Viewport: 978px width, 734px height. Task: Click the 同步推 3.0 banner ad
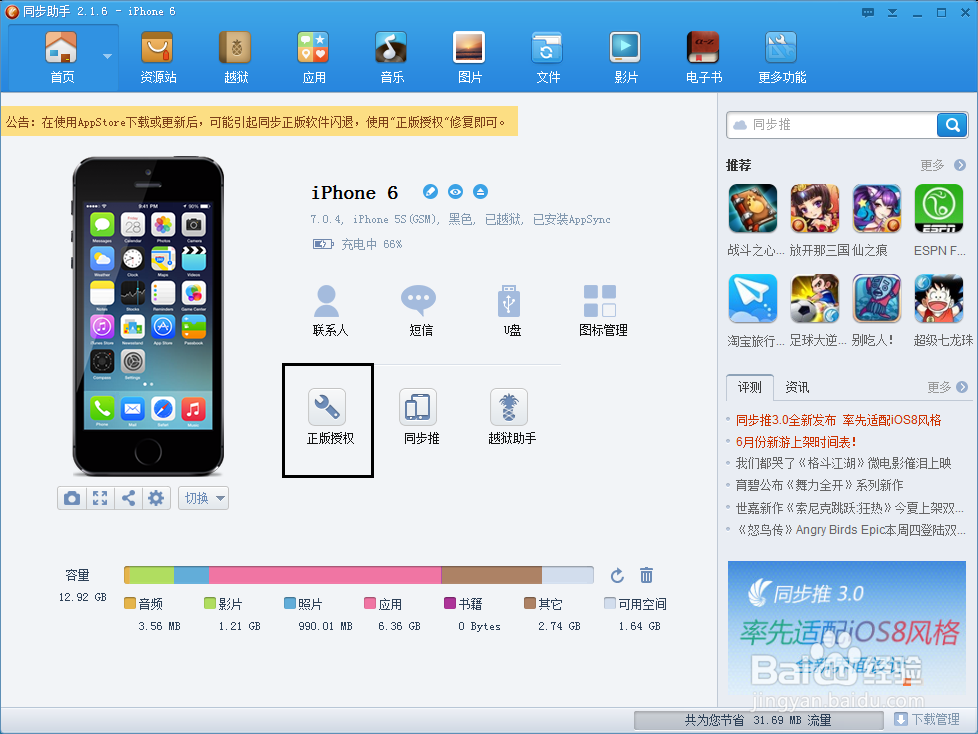[x=846, y=627]
